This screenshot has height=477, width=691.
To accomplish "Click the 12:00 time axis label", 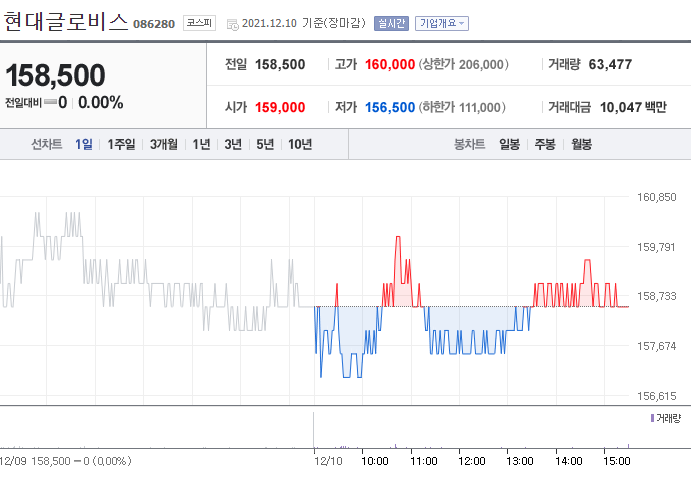I will (x=472, y=461).
